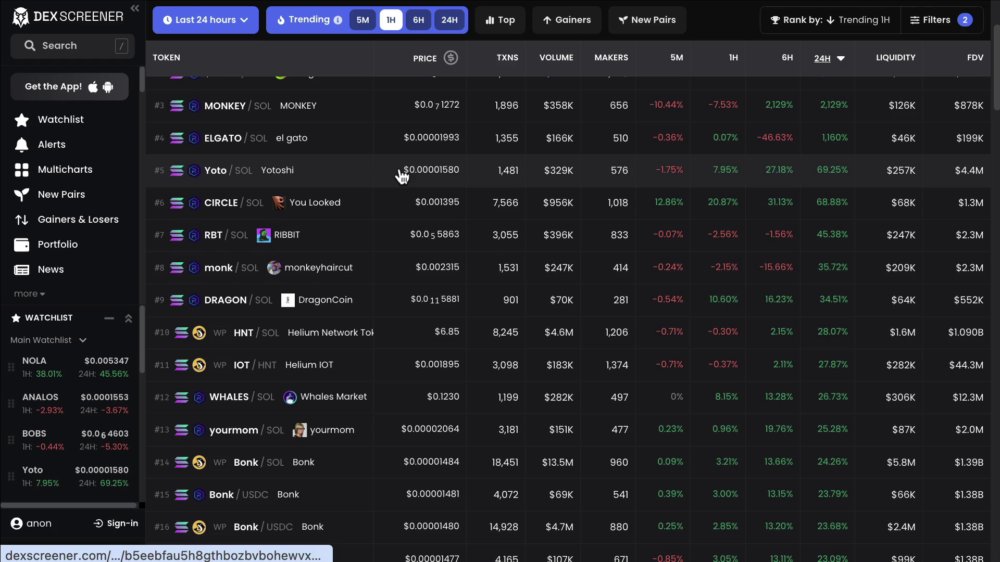Click the Gainers button
Viewport: 1000px width, 562px height.
pos(566,20)
